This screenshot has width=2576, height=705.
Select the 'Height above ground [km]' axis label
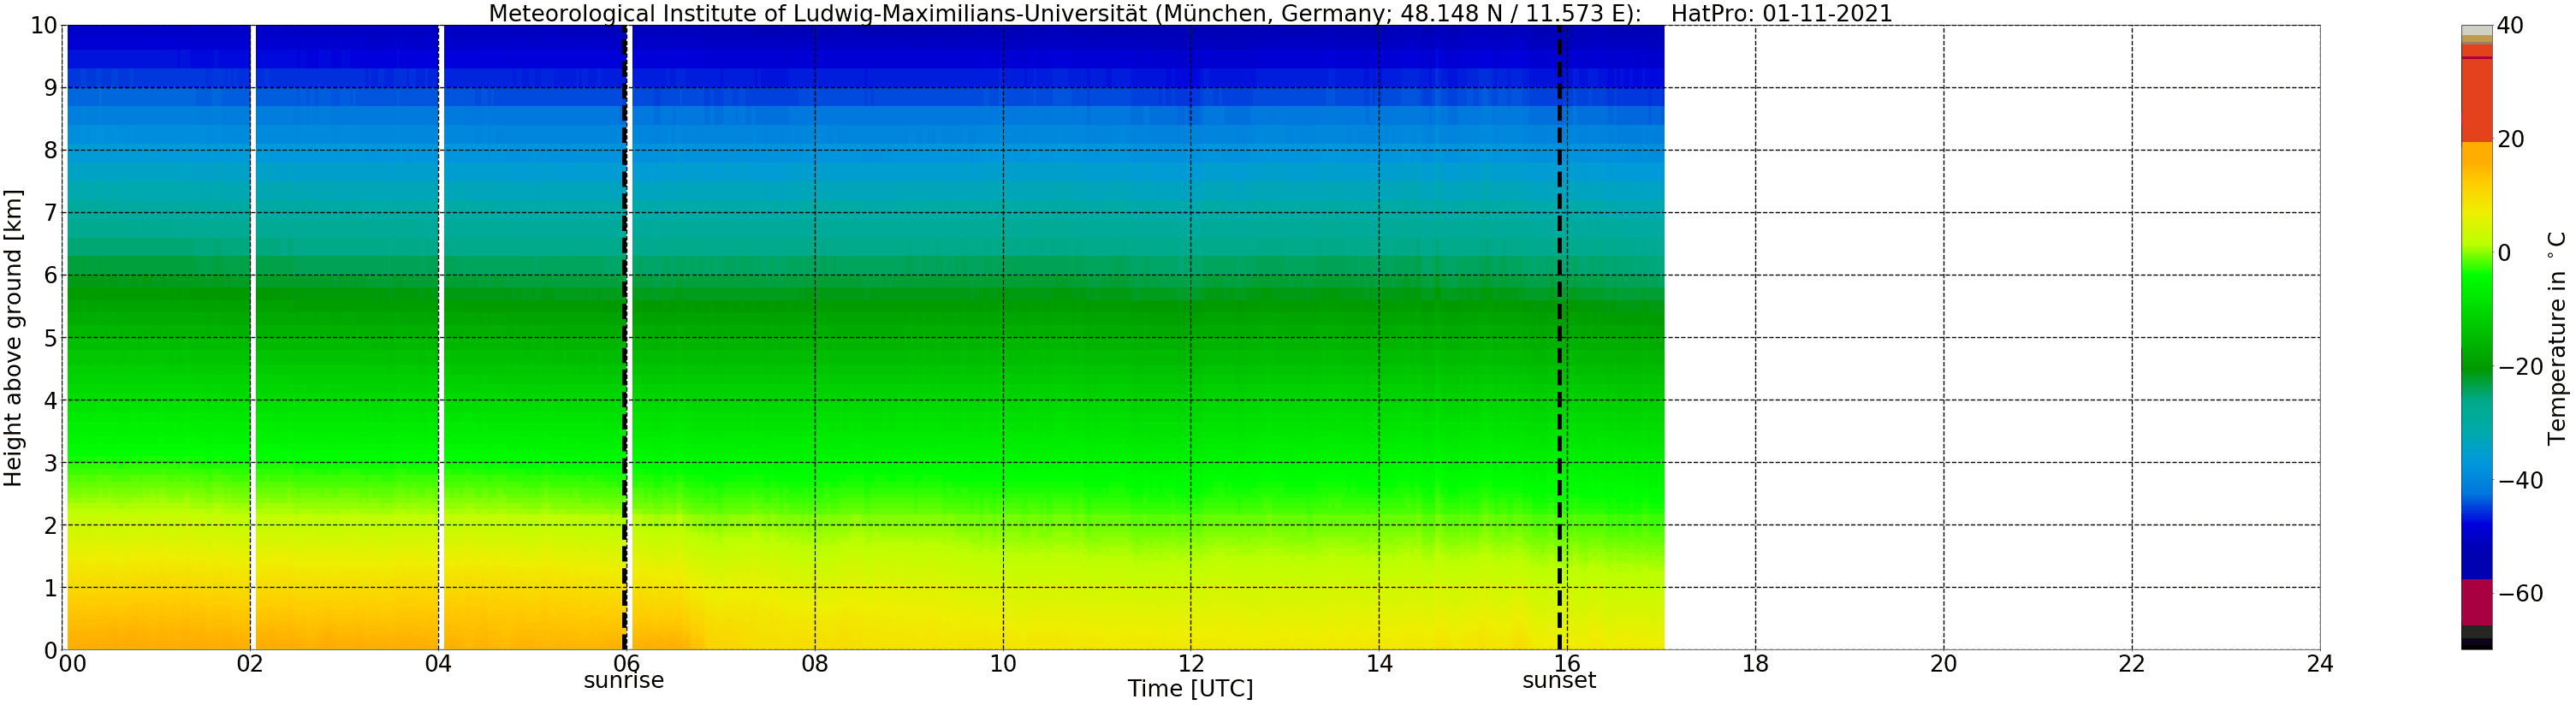[x=13, y=338]
